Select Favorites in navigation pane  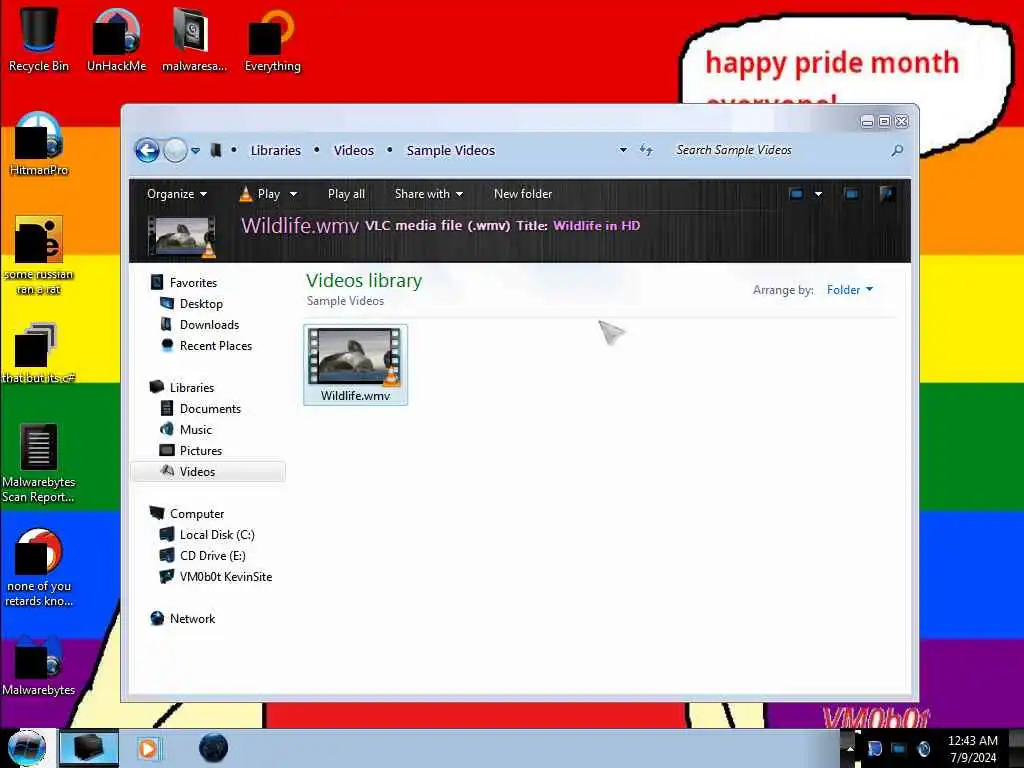point(193,282)
